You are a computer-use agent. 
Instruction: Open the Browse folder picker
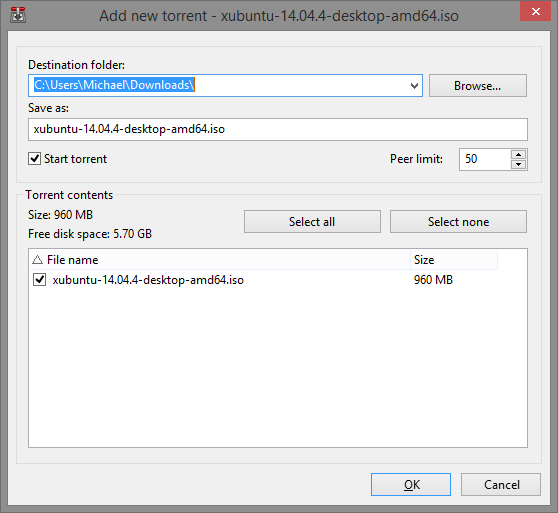tap(478, 85)
